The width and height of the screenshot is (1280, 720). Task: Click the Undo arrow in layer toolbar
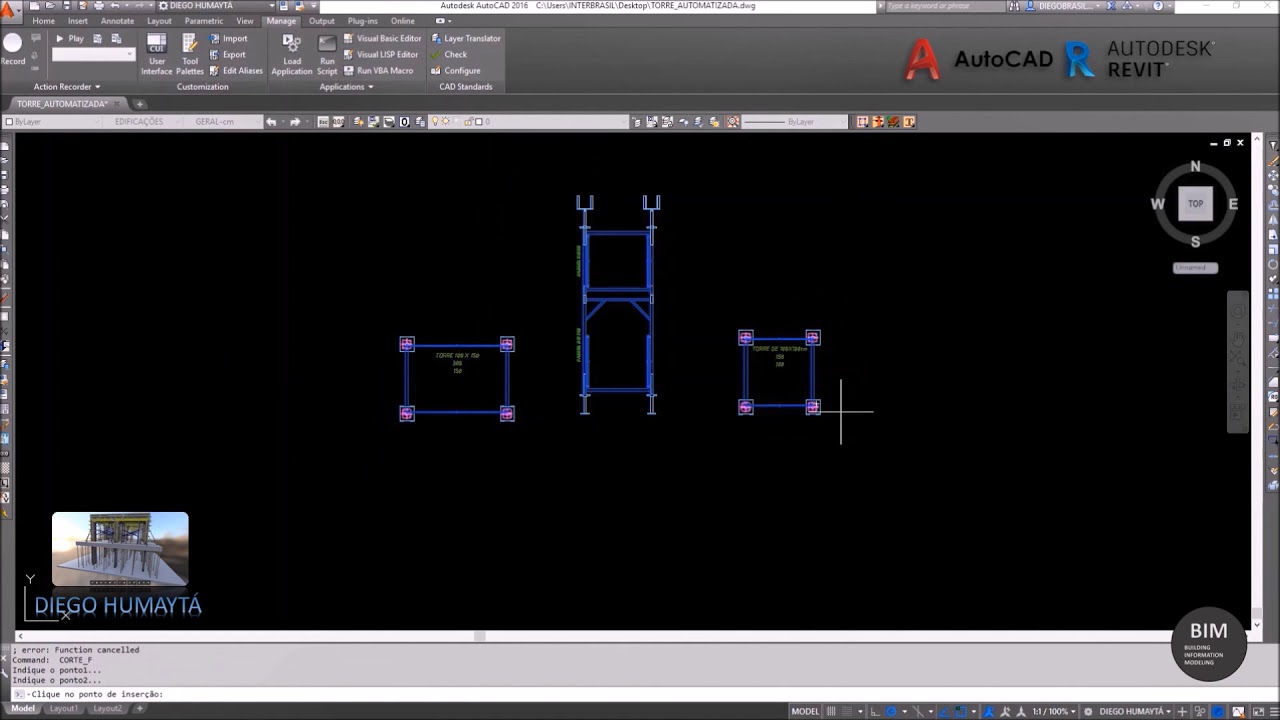[x=271, y=122]
